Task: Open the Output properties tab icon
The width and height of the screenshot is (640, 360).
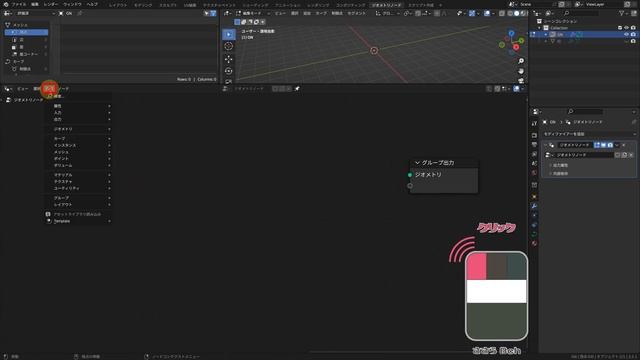Action: tap(534, 144)
